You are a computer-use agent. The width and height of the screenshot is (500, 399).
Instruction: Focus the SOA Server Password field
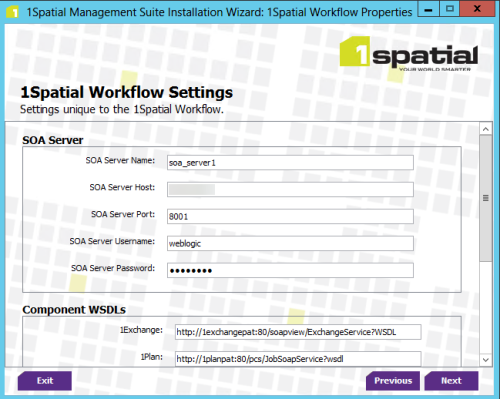pyautogui.click(x=290, y=270)
